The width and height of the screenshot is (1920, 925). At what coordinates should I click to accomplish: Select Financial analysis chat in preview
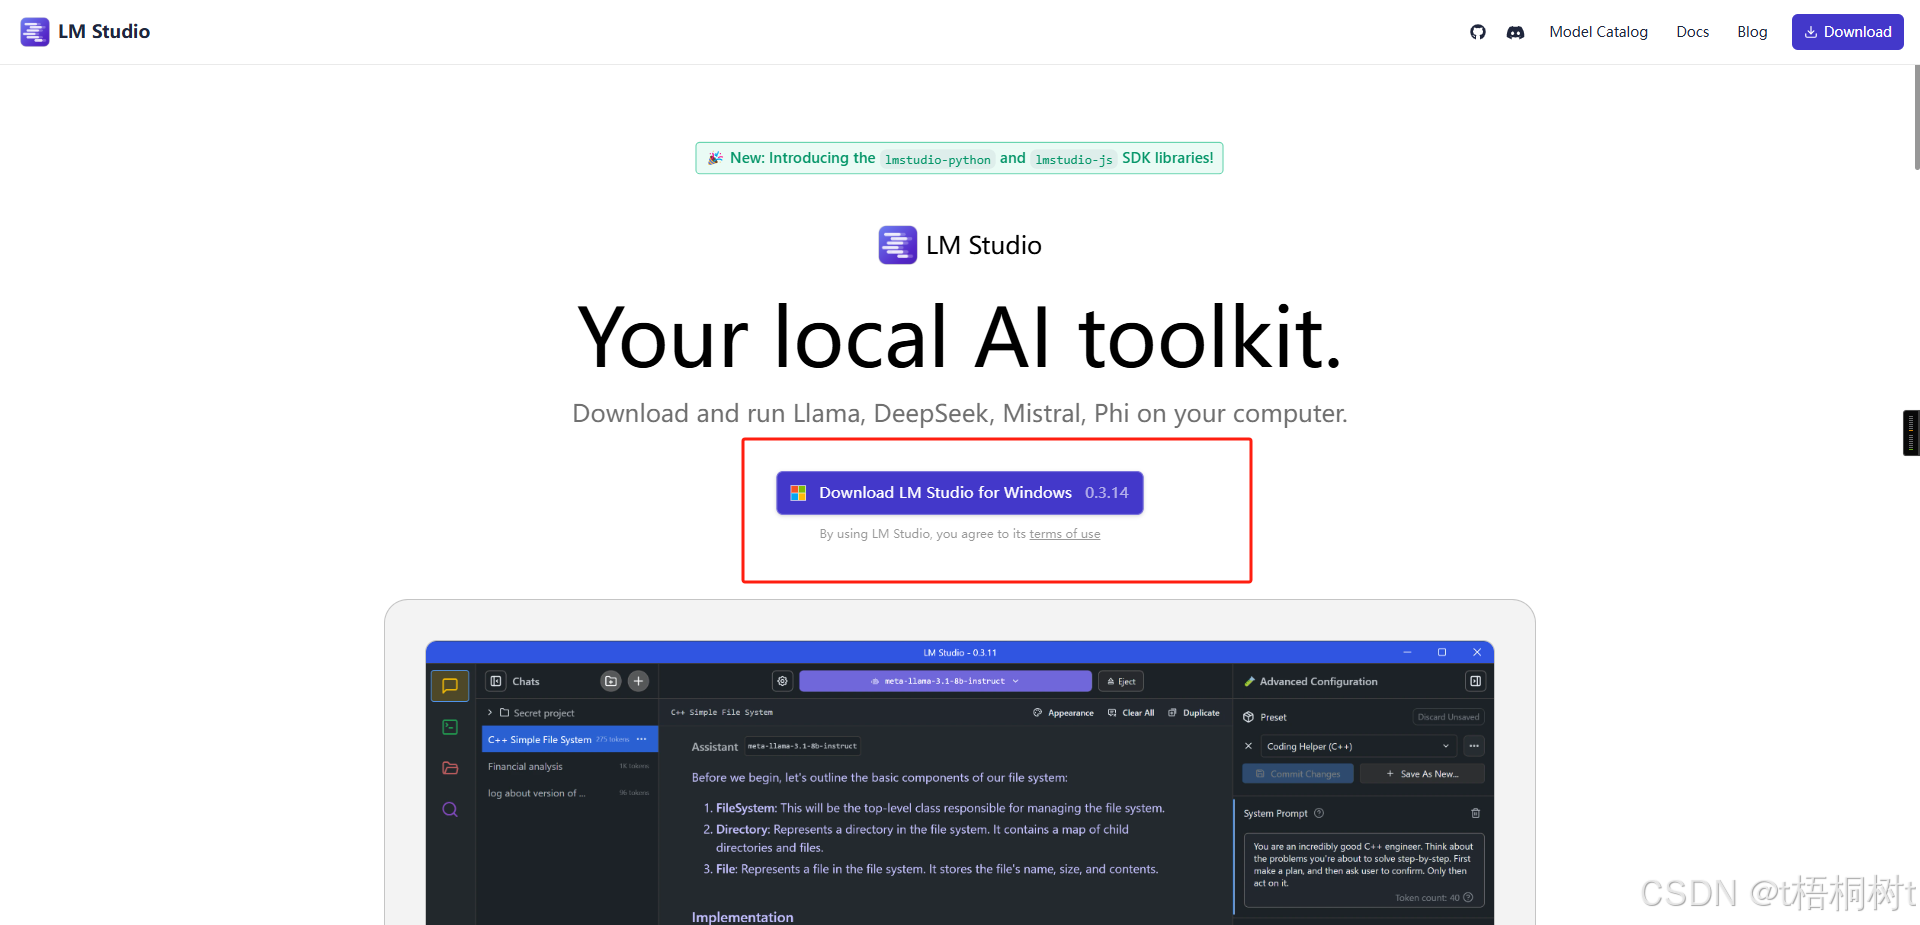(x=568, y=767)
